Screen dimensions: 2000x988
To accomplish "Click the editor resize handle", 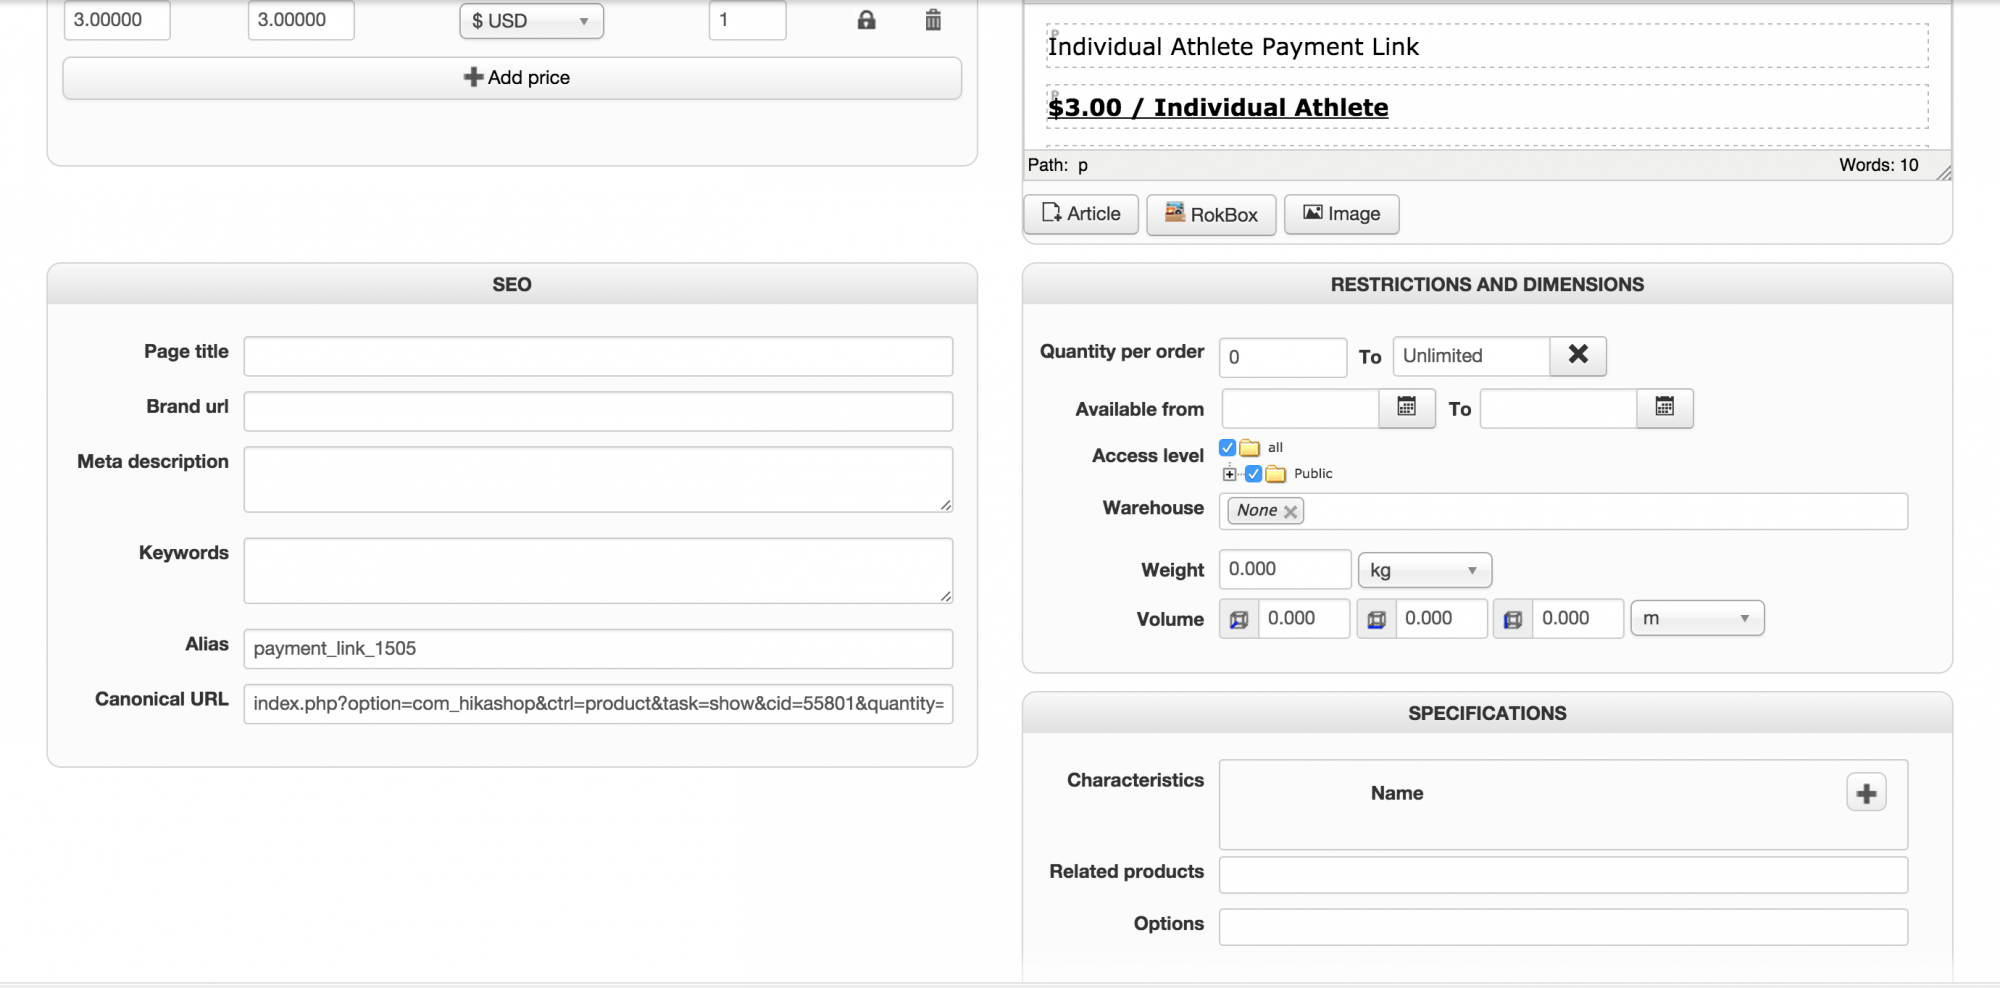I will (1943, 173).
